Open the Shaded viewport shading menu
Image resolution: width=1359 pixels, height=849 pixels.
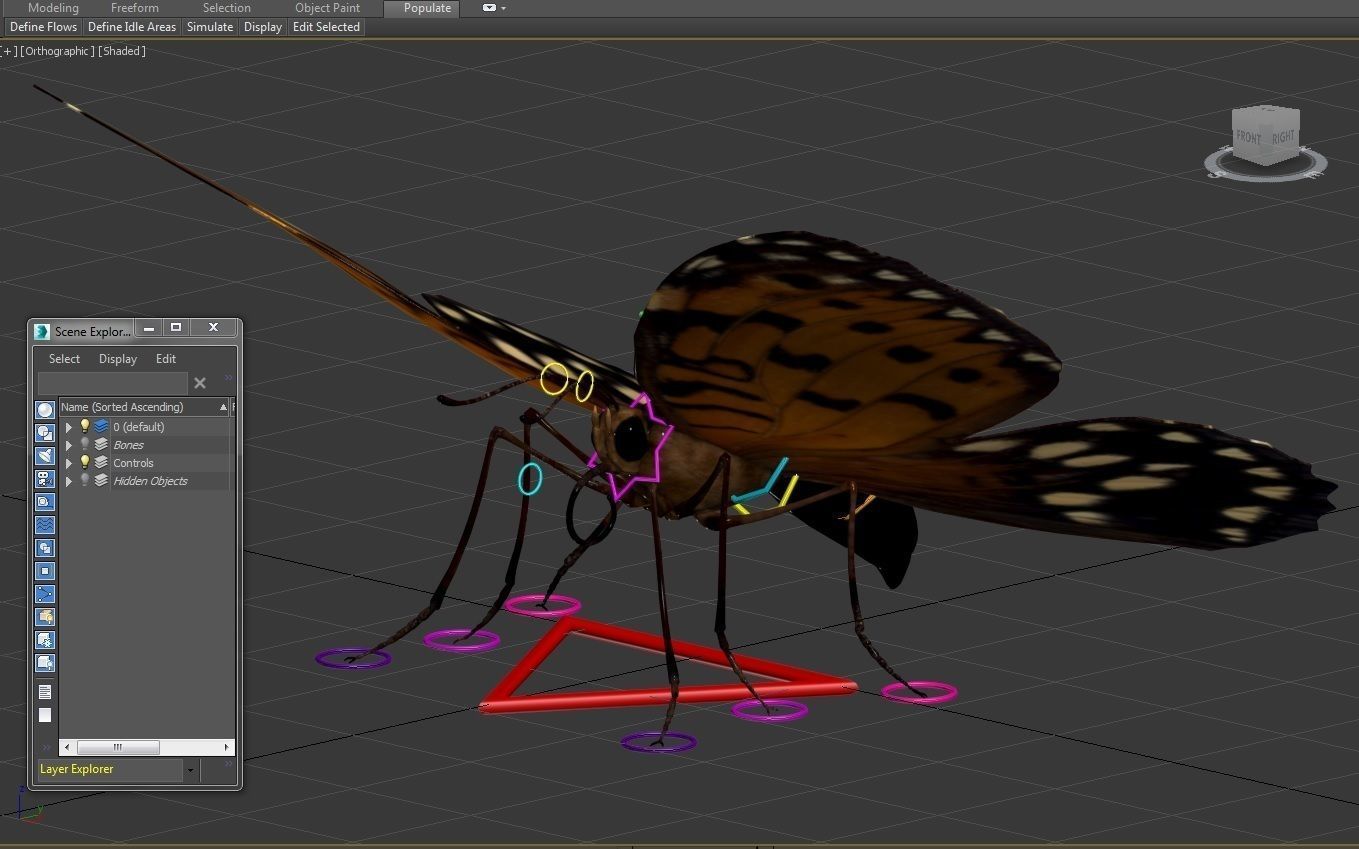click(x=122, y=51)
